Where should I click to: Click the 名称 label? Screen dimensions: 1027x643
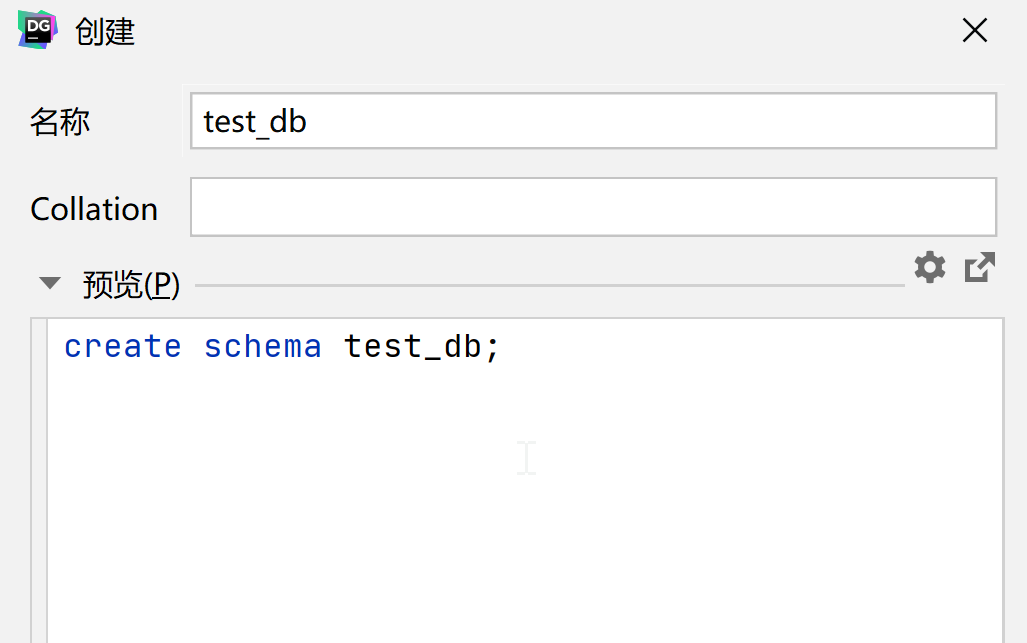point(60,122)
